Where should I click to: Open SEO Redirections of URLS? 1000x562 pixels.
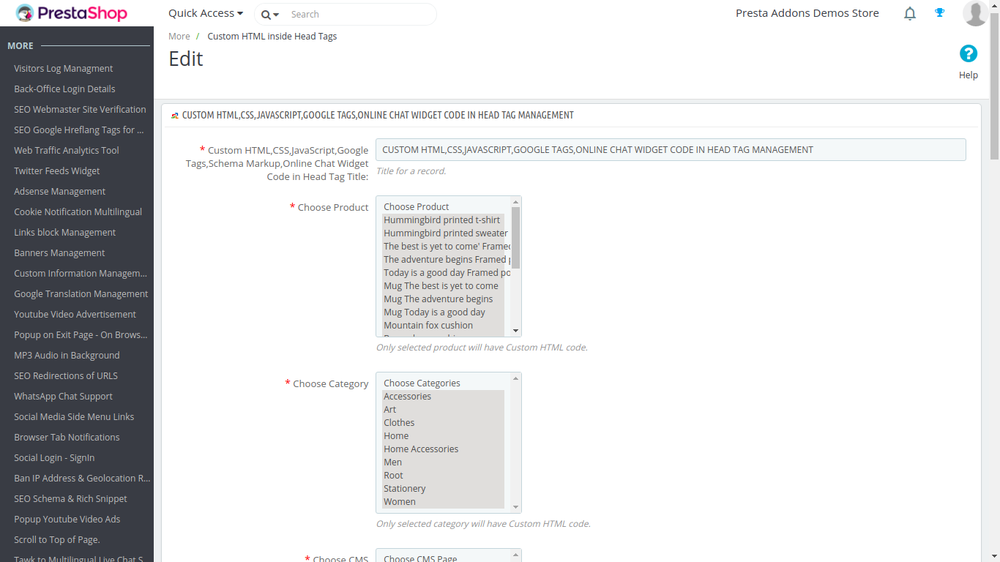[x=66, y=376]
